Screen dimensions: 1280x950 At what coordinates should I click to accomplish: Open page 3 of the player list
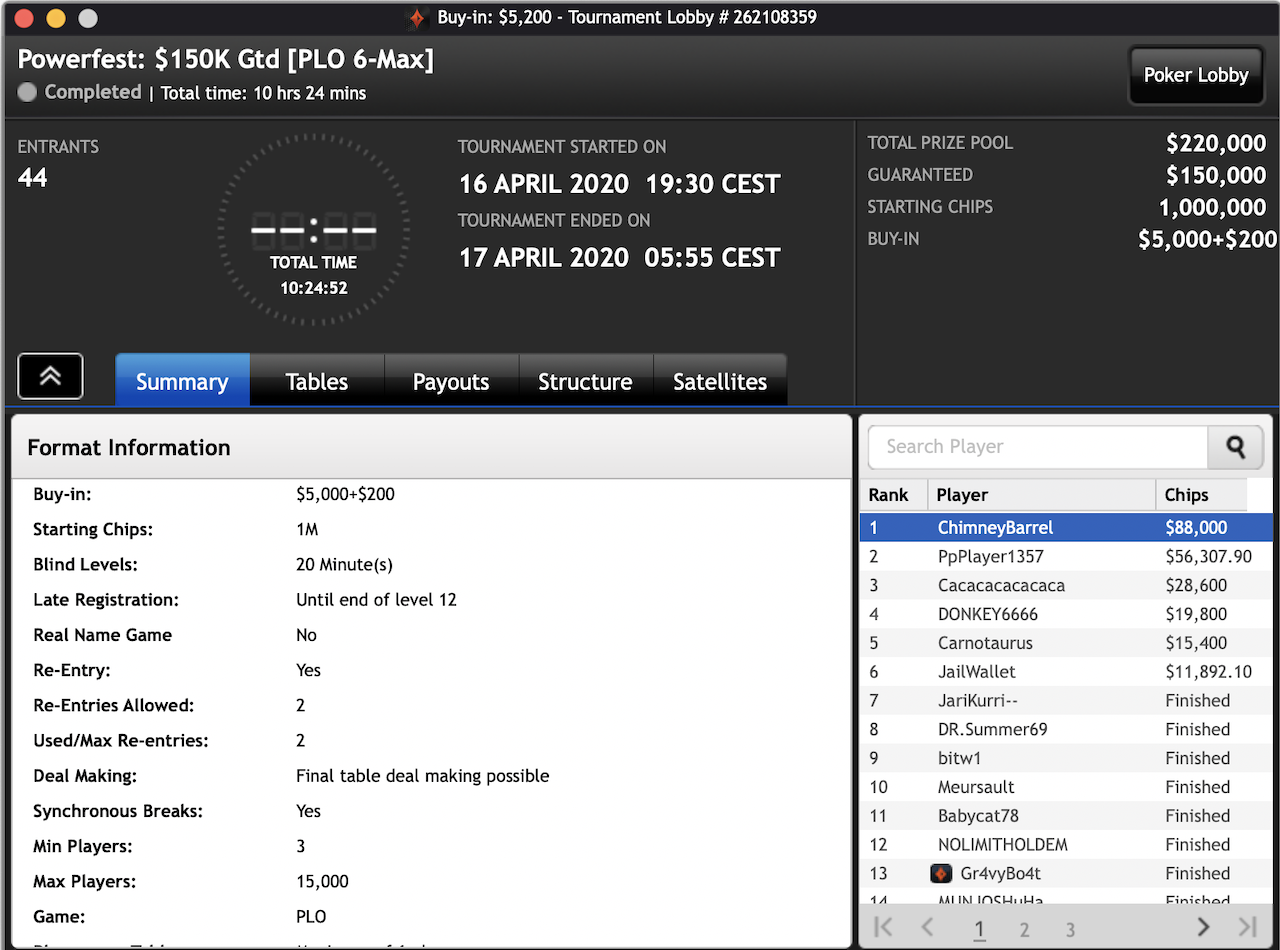click(1069, 929)
